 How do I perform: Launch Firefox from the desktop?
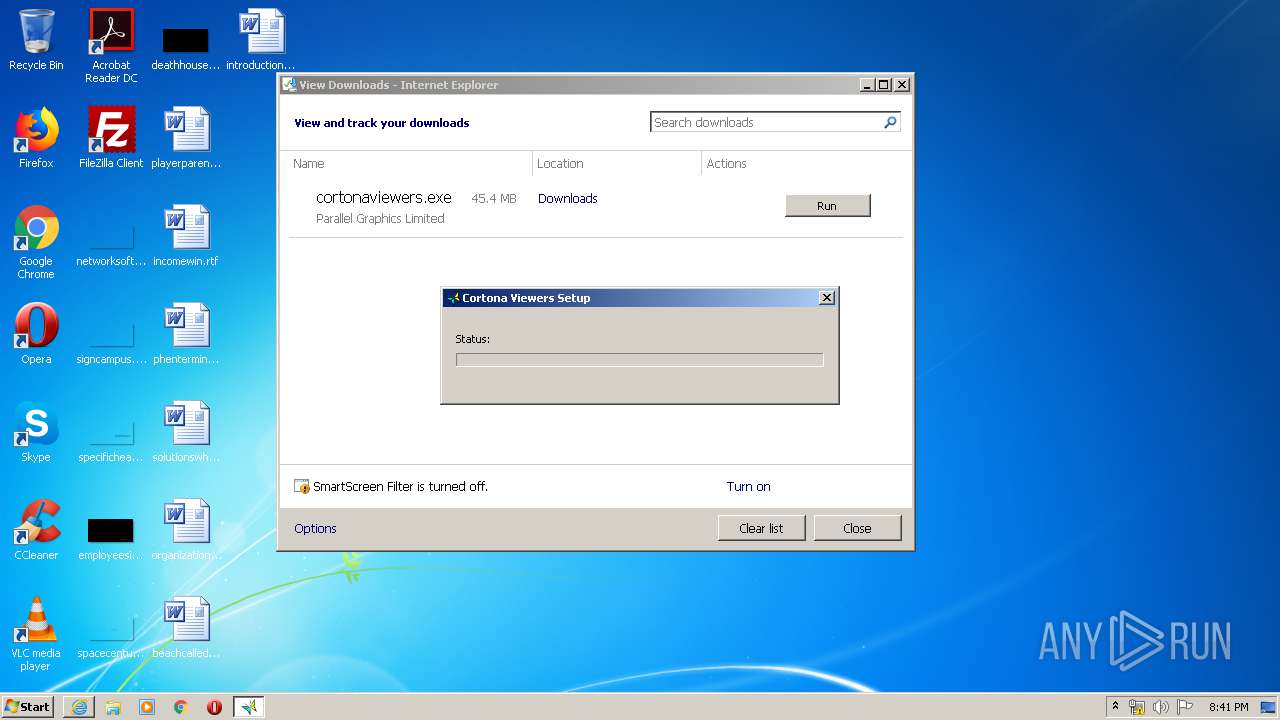tap(36, 138)
